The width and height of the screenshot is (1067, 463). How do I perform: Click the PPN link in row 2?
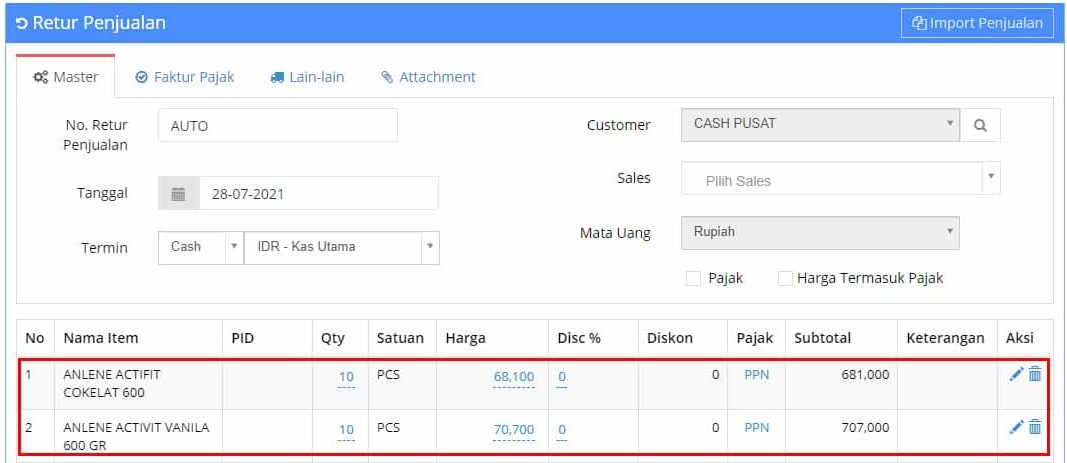[756, 428]
